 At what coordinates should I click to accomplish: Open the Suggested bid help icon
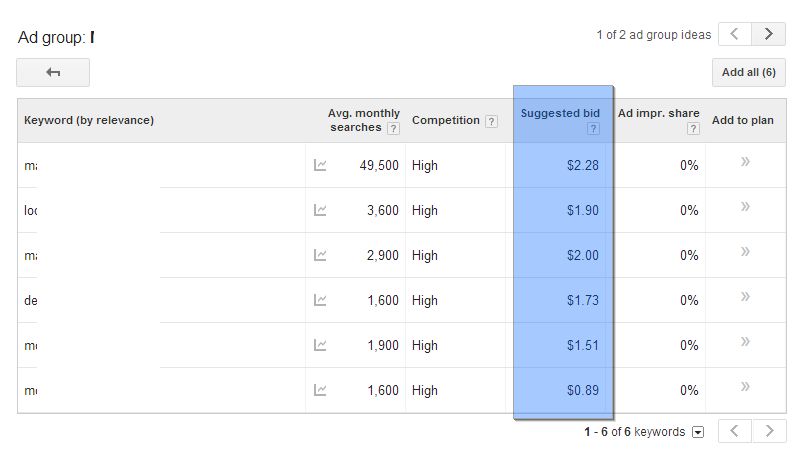click(x=593, y=128)
